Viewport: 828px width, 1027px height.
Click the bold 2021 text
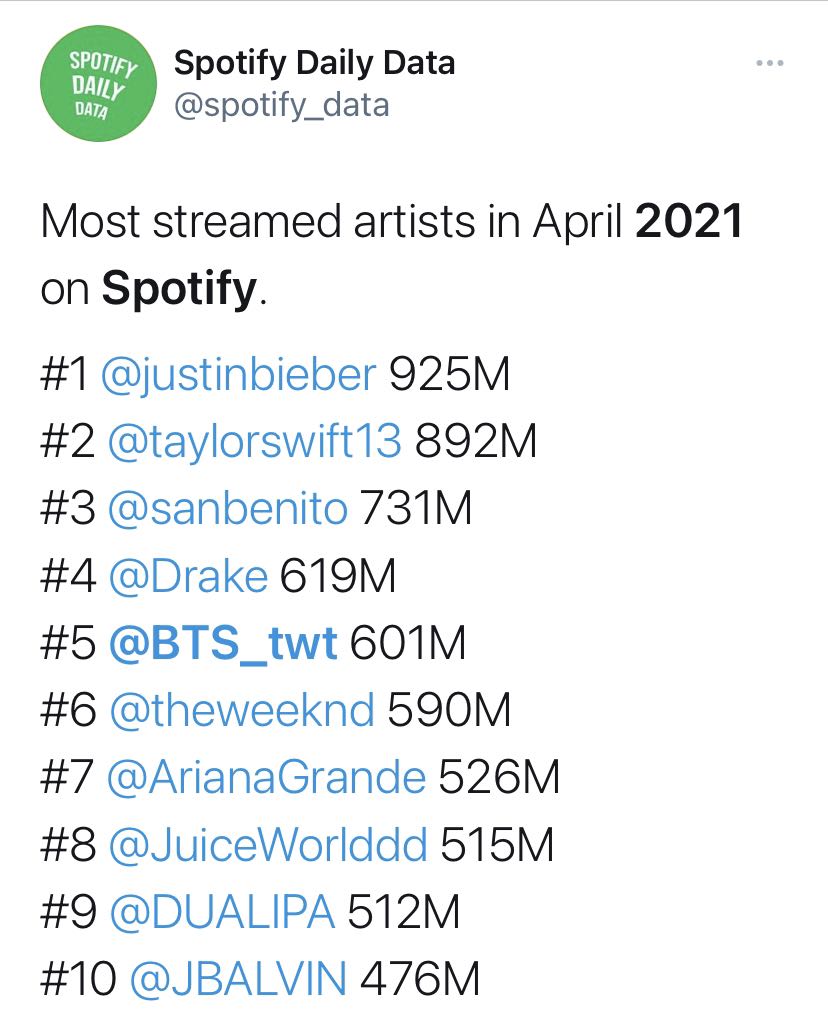pyautogui.click(x=688, y=221)
